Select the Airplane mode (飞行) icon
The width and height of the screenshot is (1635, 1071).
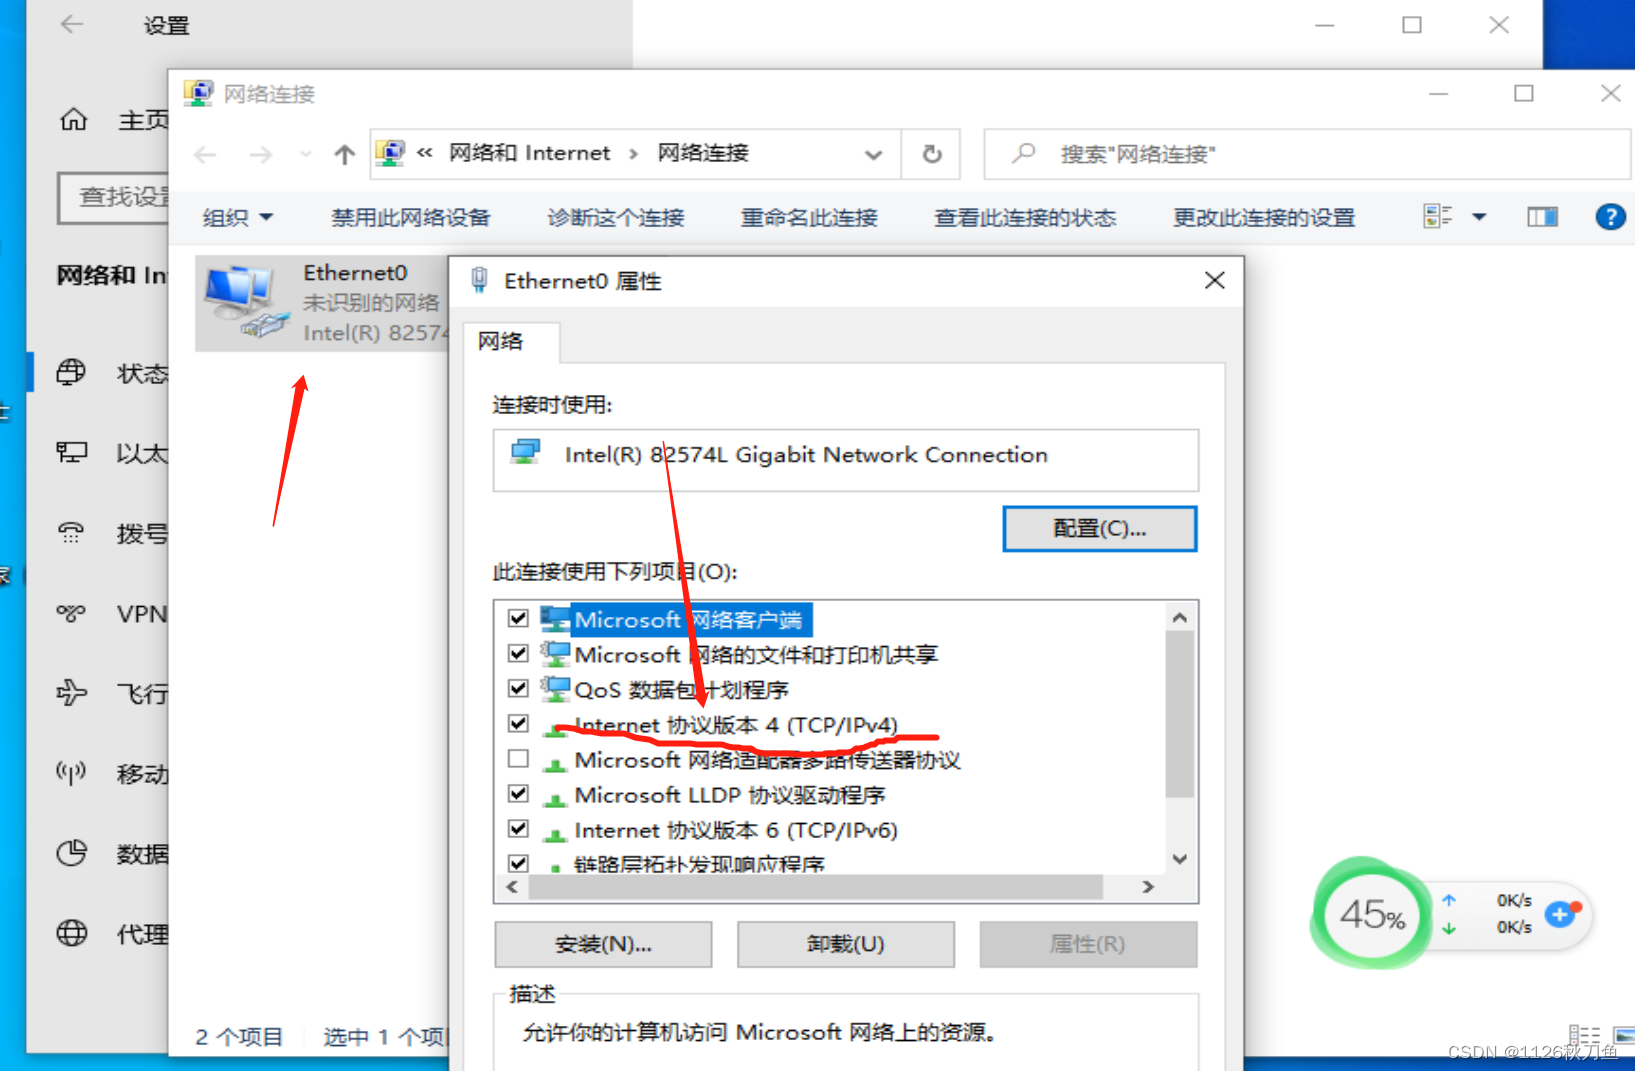click(71, 692)
